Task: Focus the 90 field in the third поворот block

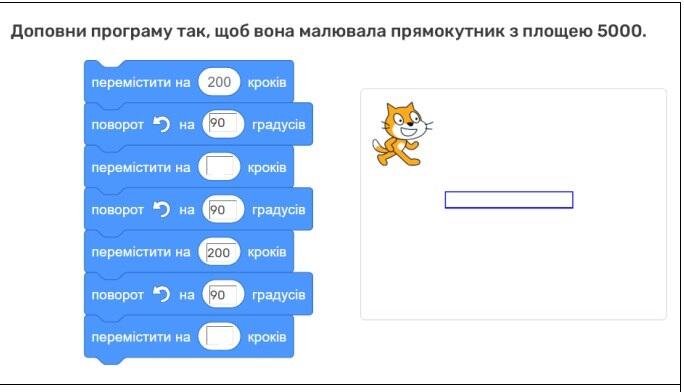Action: 223,294
